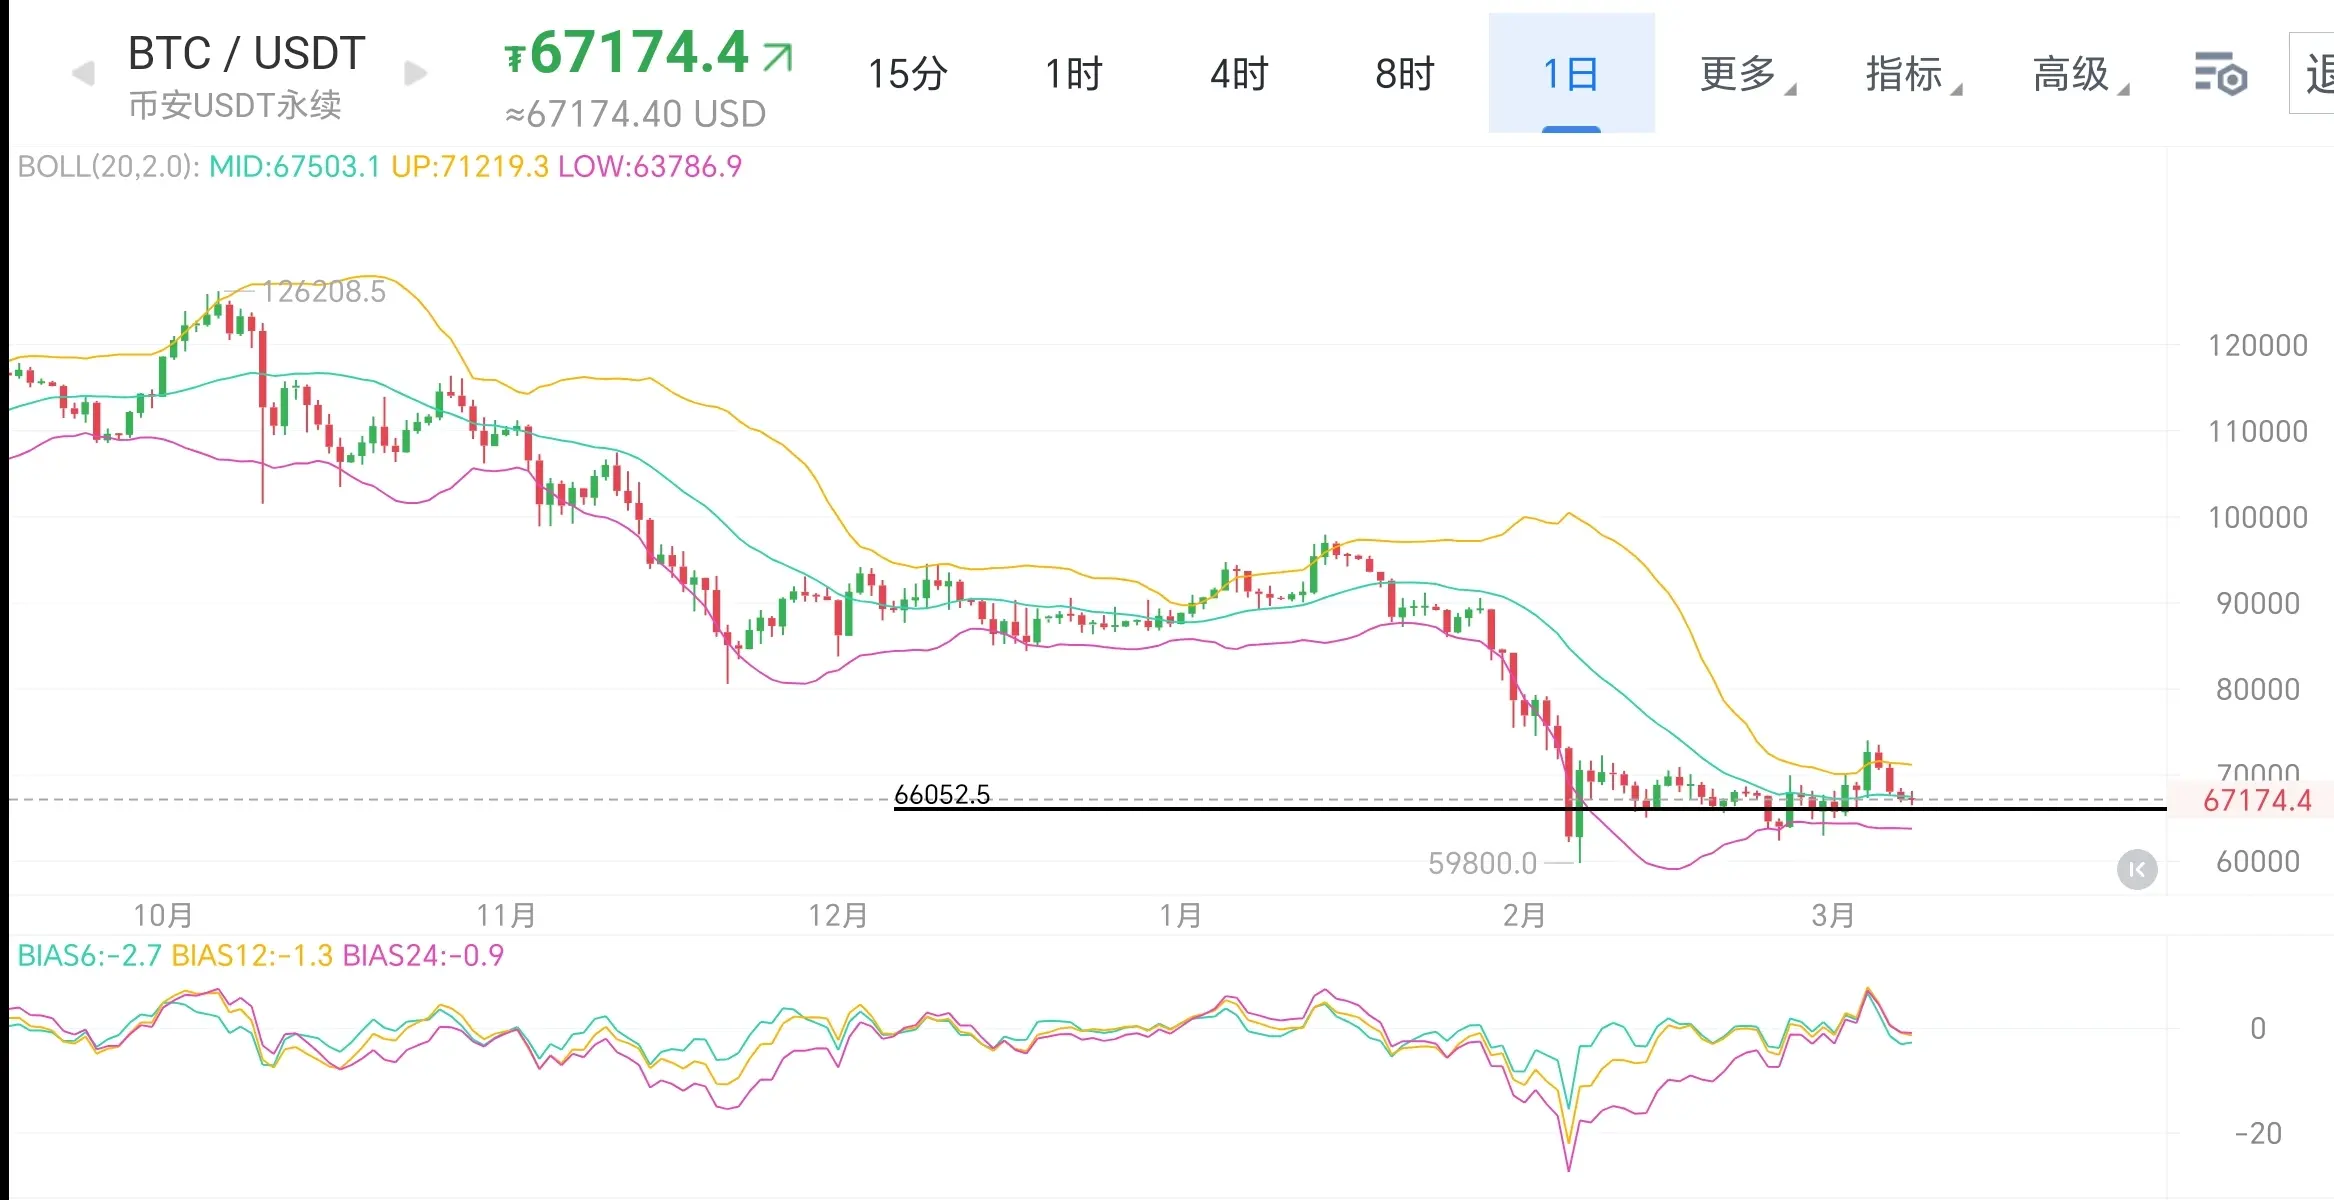Click the 126208.5 high price marker
The image size is (2334, 1200).
point(323,292)
